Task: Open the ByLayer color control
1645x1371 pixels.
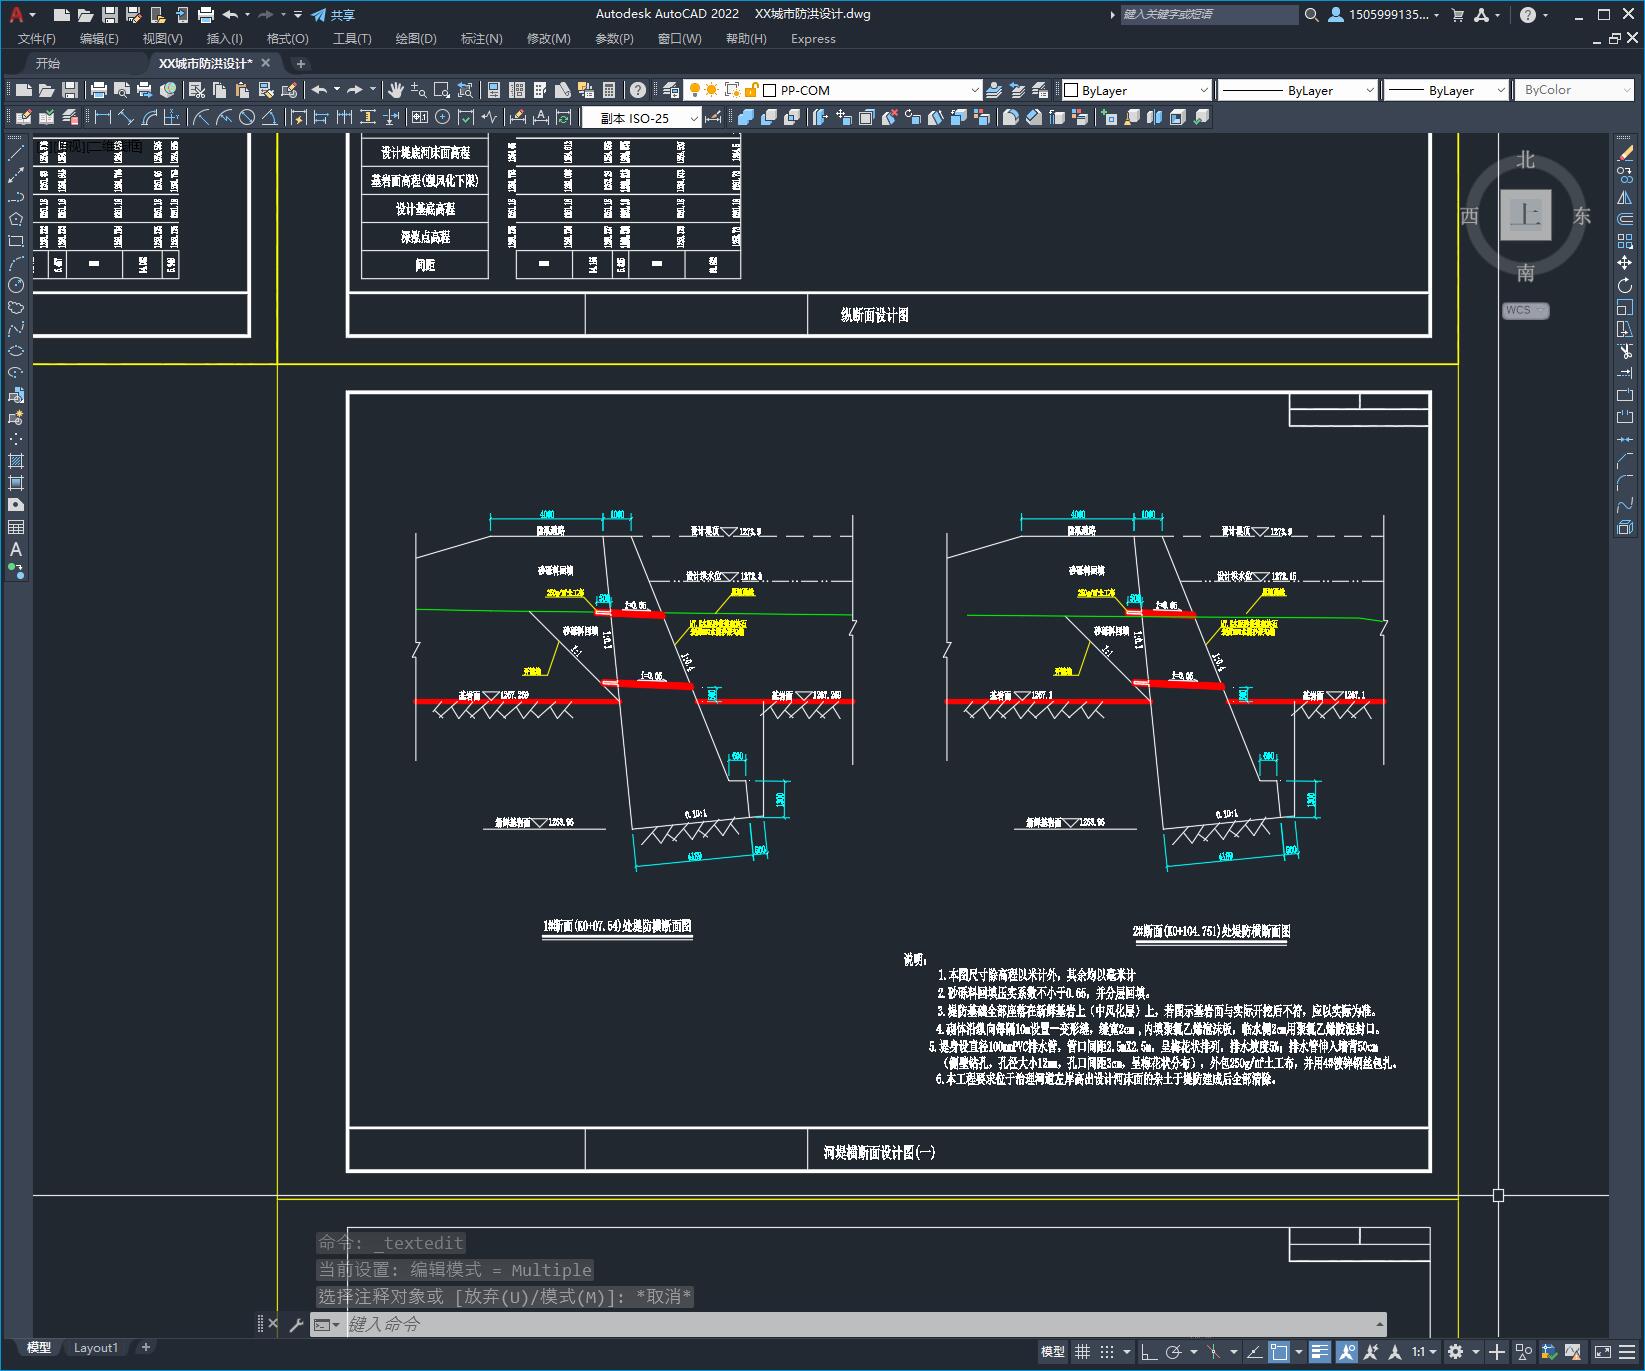Action: [x=1136, y=90]
